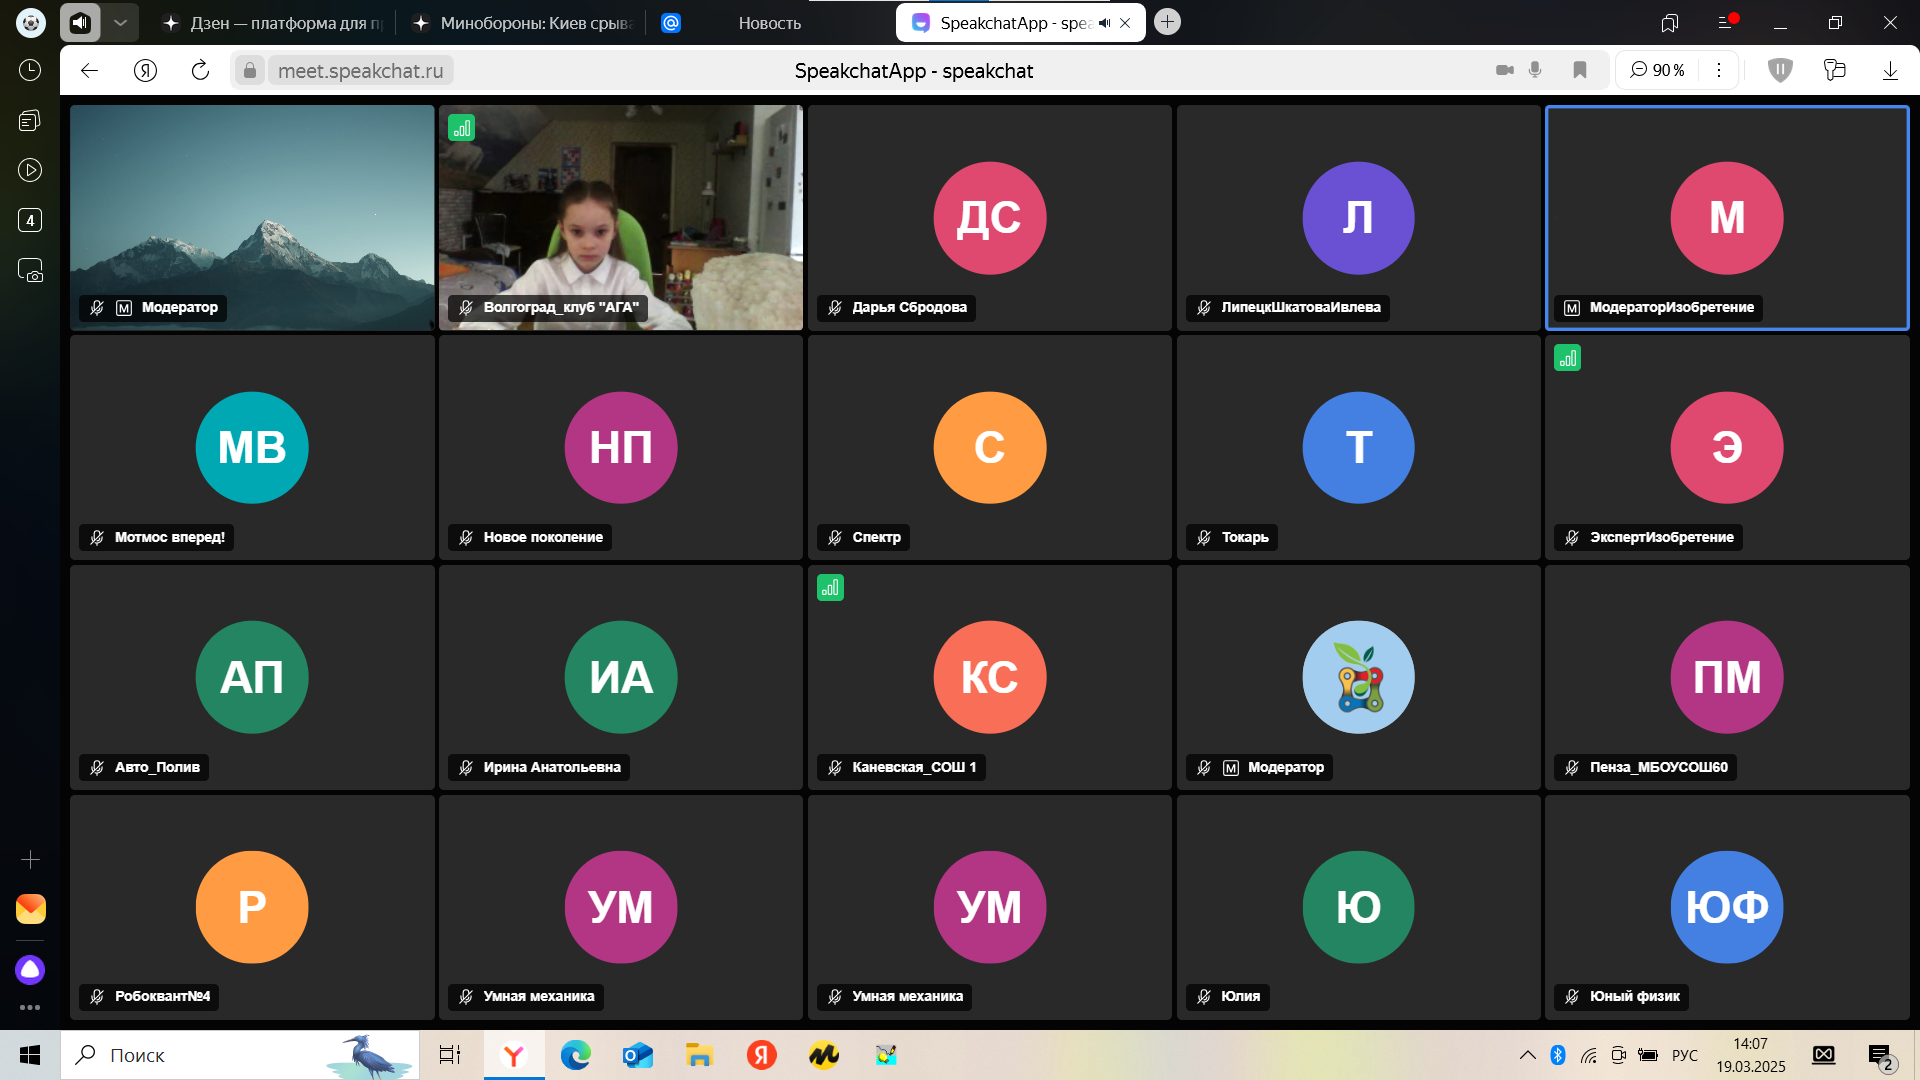
Task: Select the Волгоград_клуб "АГА" video tile
Action: (620, 218)
